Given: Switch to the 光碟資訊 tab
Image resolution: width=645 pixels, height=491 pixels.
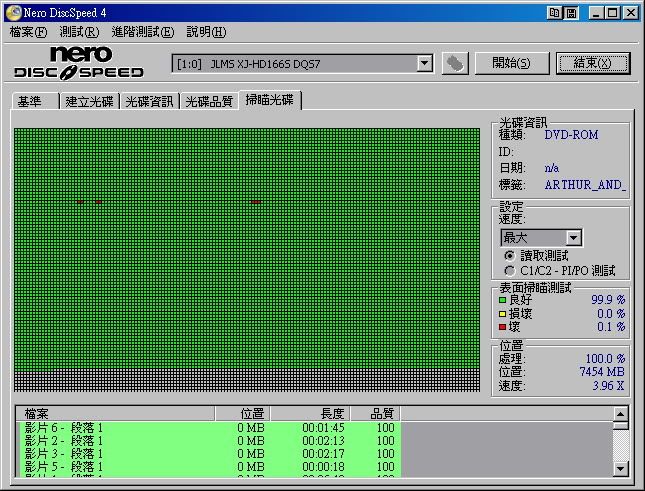Looking at the screenshot, I should click(x=149, y=101).
